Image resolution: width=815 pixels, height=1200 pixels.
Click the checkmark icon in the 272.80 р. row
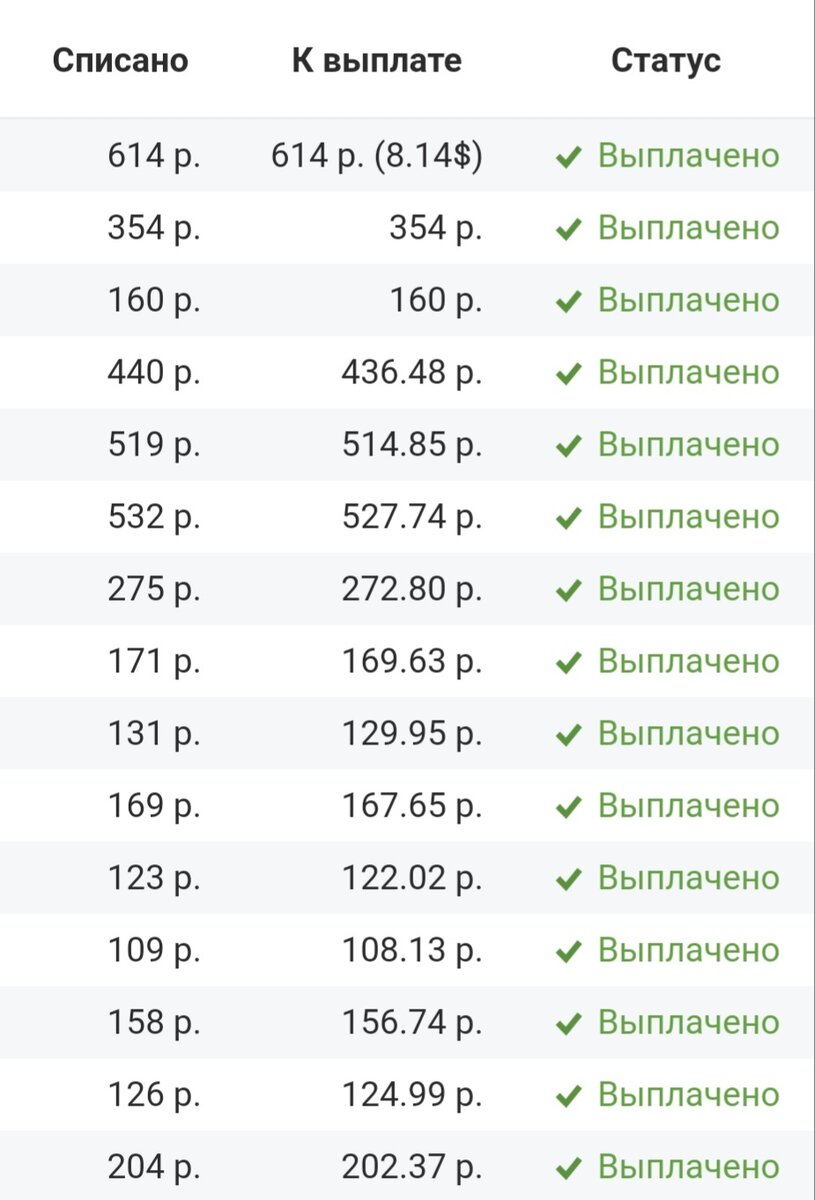[568, 591]
